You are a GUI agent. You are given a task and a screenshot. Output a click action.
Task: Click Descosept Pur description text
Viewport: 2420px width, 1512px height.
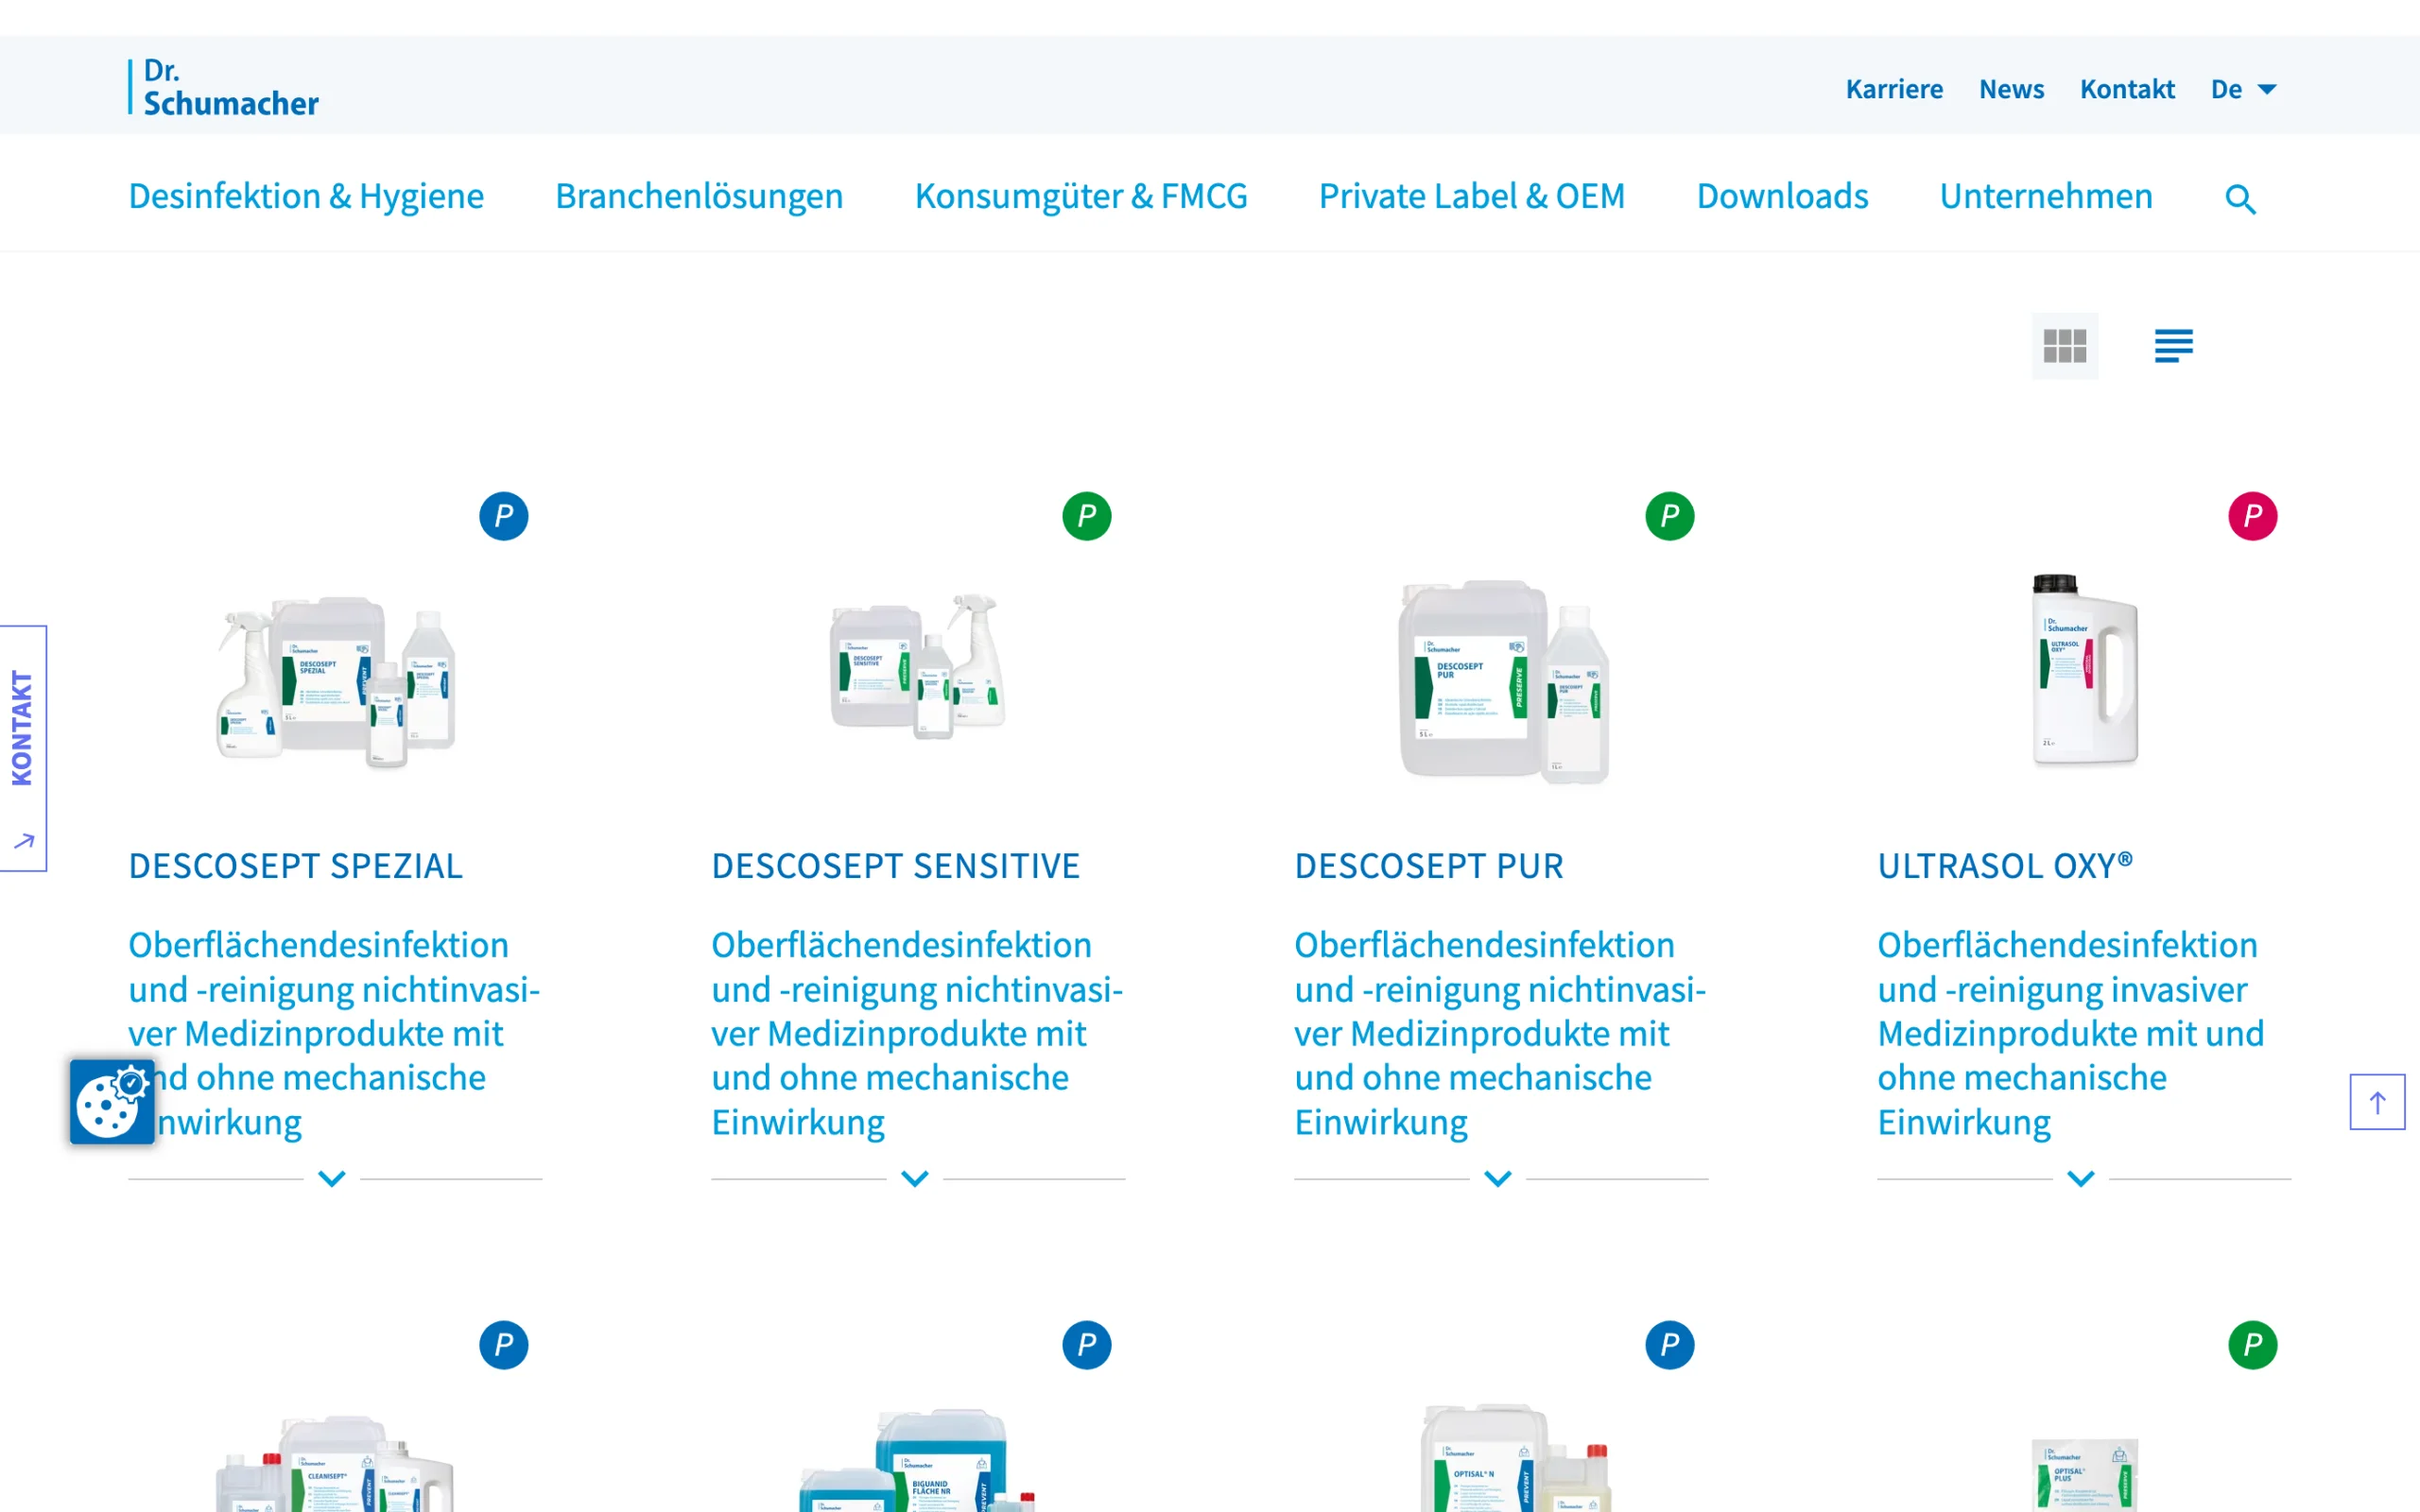pos(1500,1033)
